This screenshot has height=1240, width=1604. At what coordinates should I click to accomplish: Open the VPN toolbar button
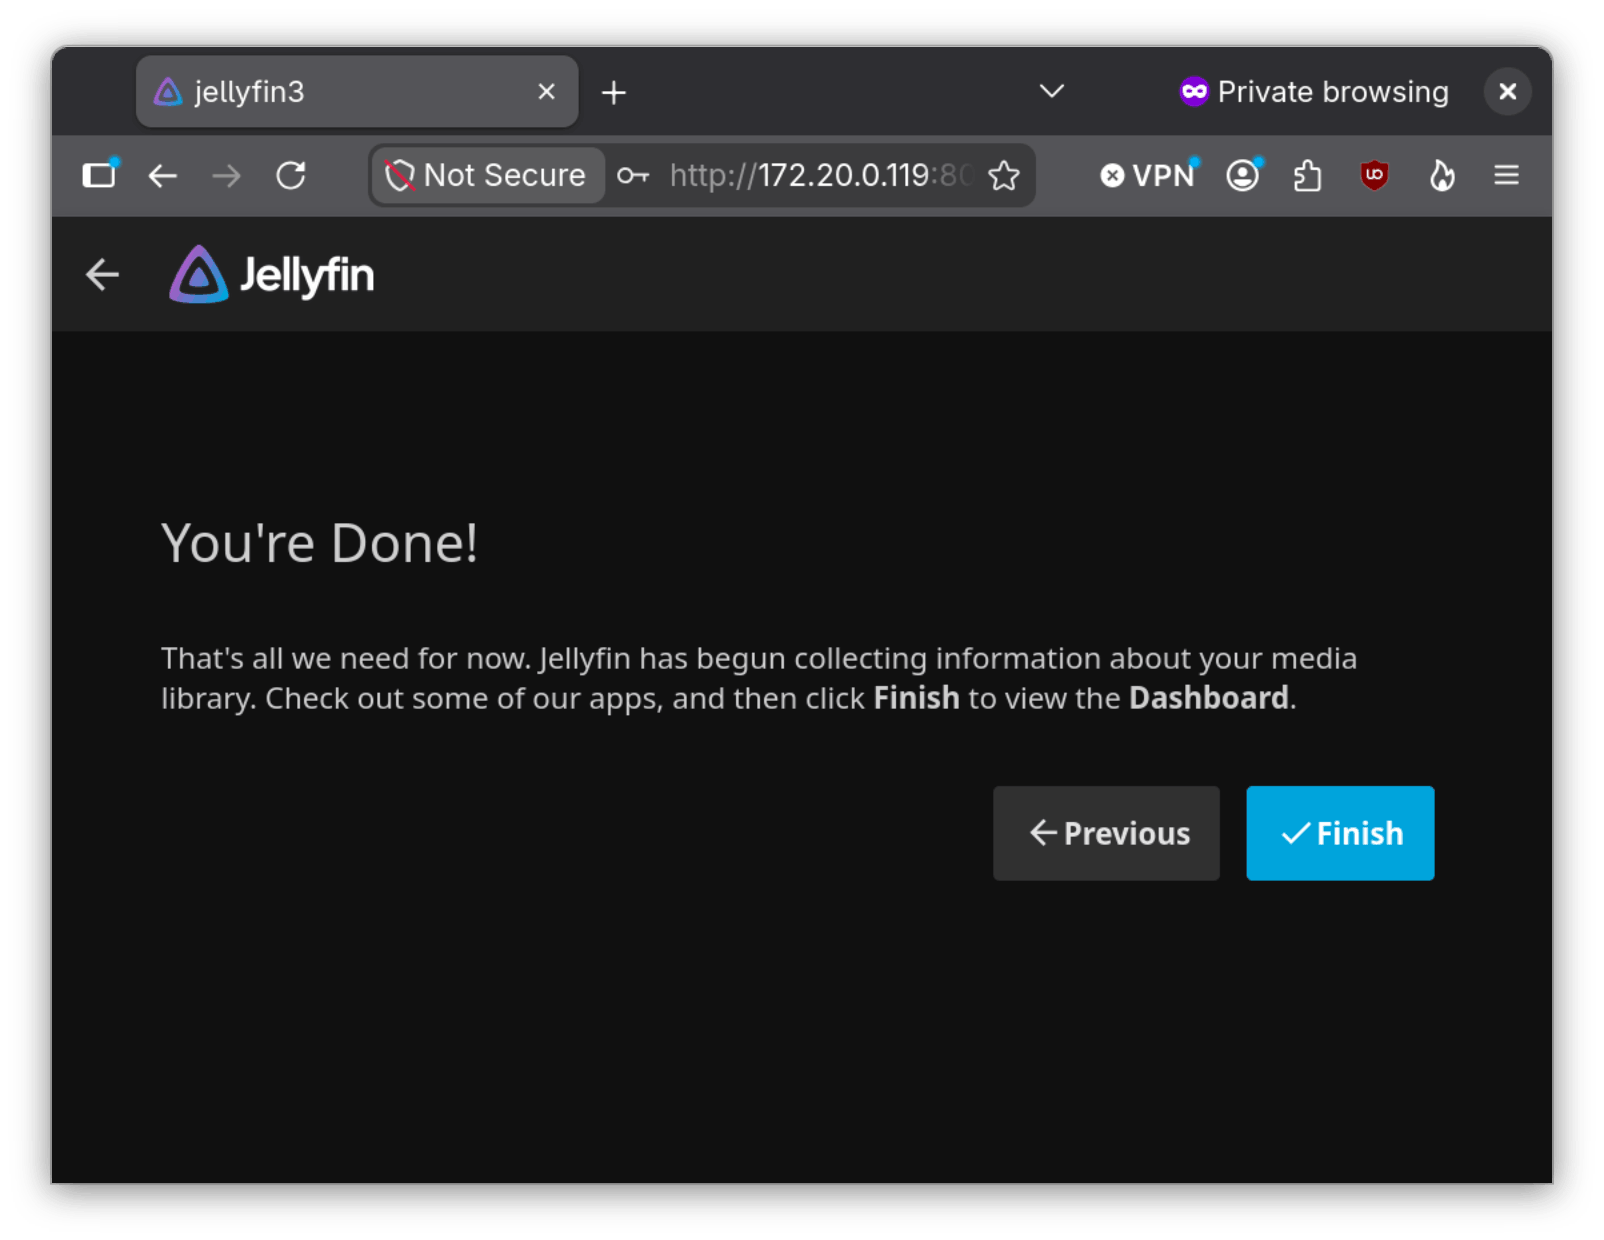[x=1148, y=176]
